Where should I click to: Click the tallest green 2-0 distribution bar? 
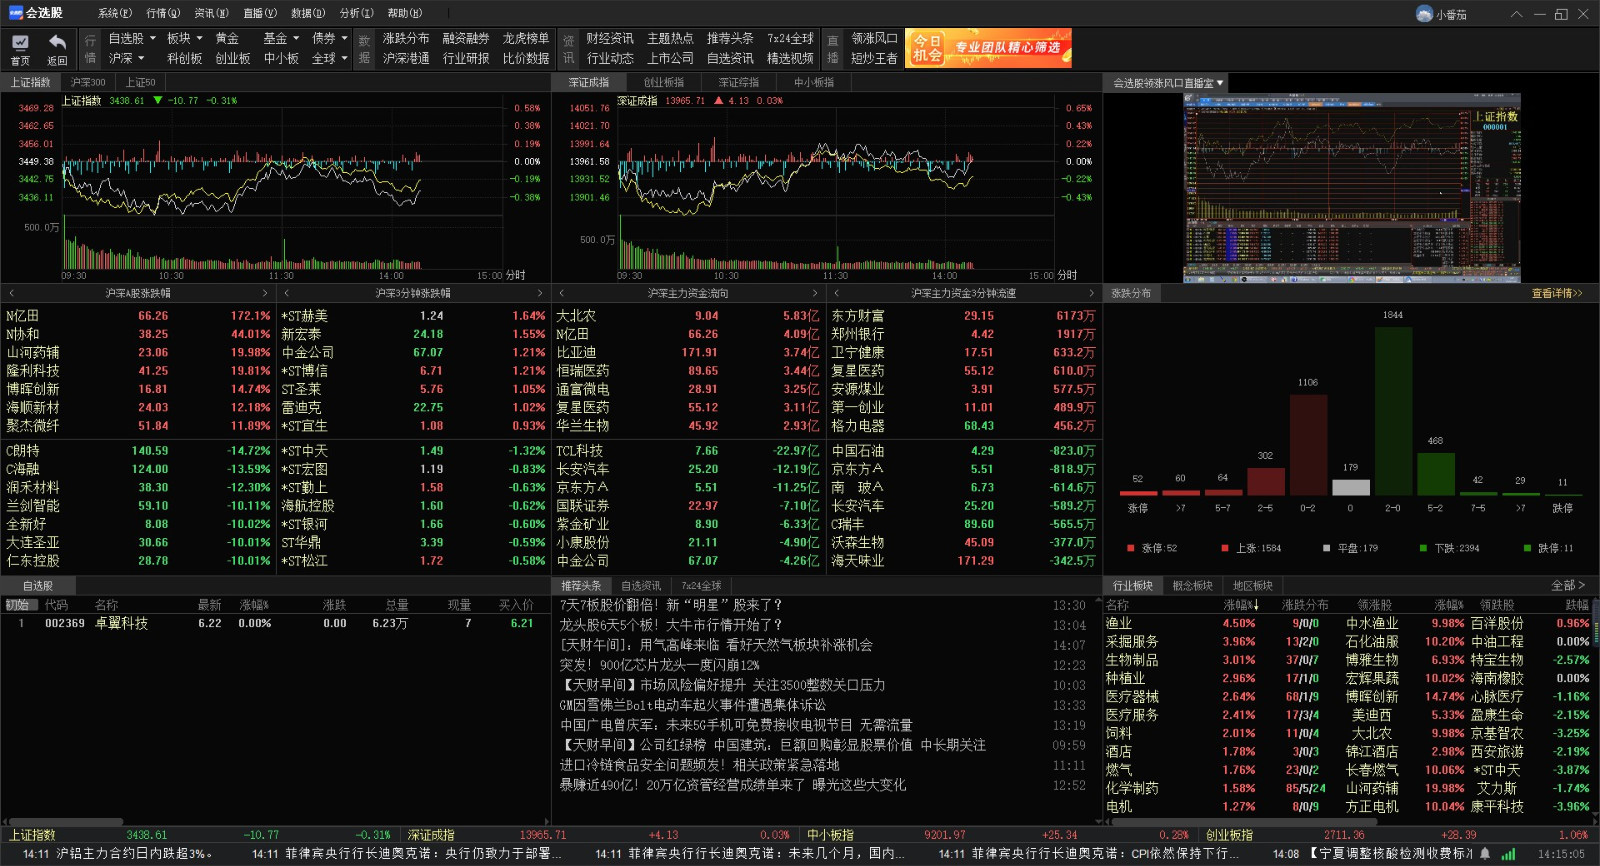pyautogui.click(x=1393, y=410)
